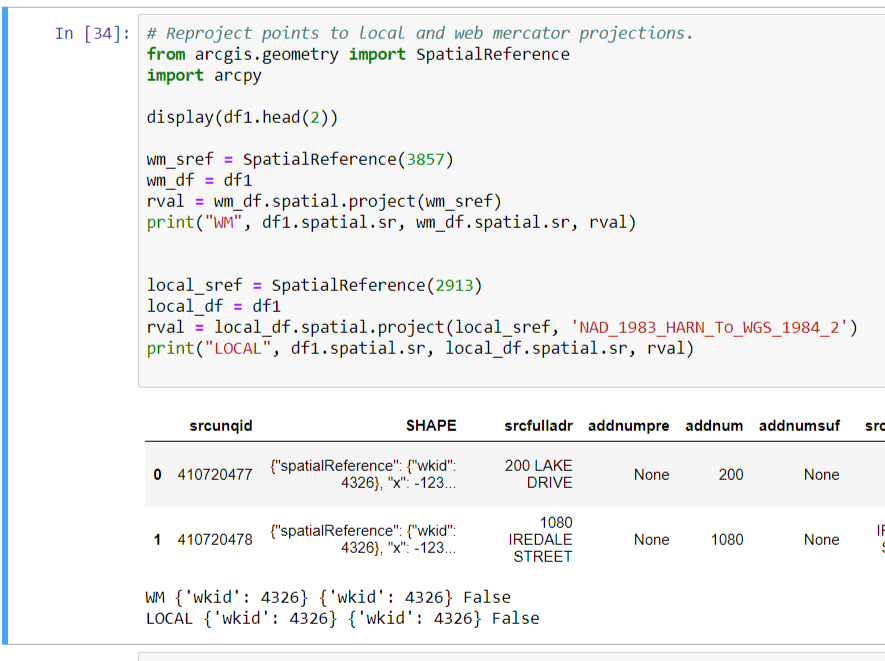The width and height of the screenshot is (885, 661).
Task: Click the SHAPE column header
Action: pyautogui.click(x=431, y=426)
